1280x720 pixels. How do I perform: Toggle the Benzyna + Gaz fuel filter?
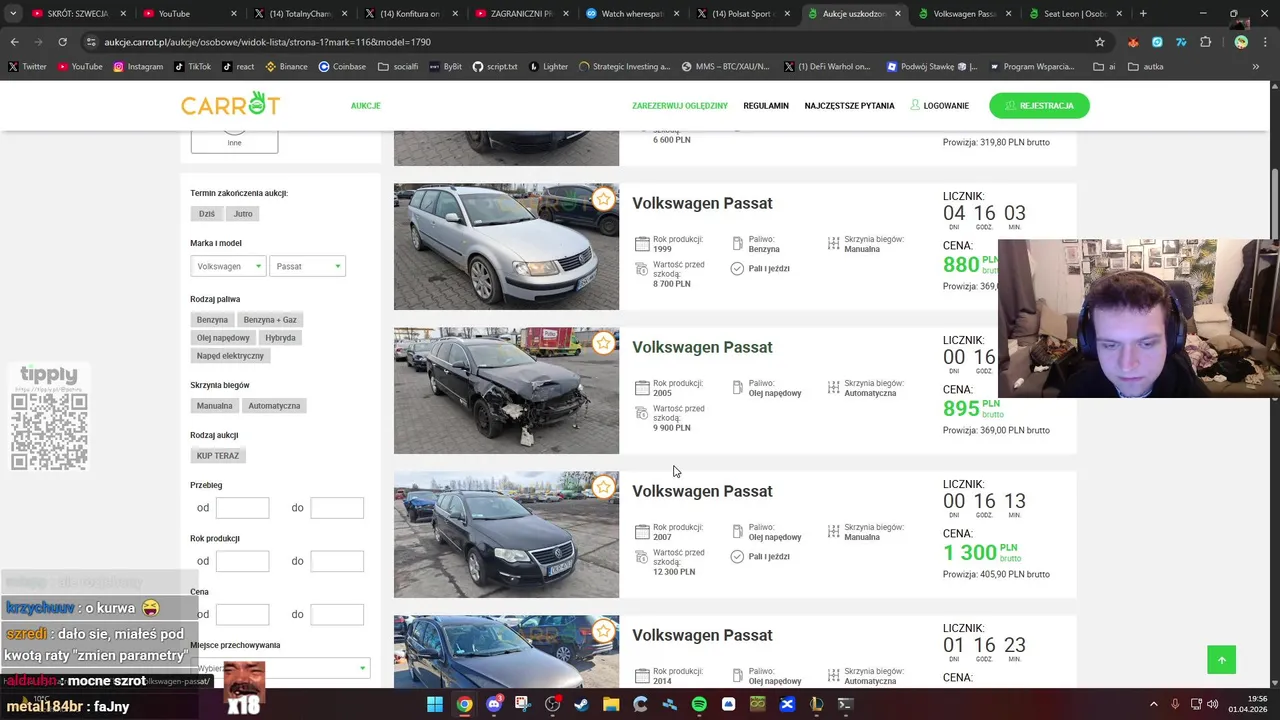(270, 320)
